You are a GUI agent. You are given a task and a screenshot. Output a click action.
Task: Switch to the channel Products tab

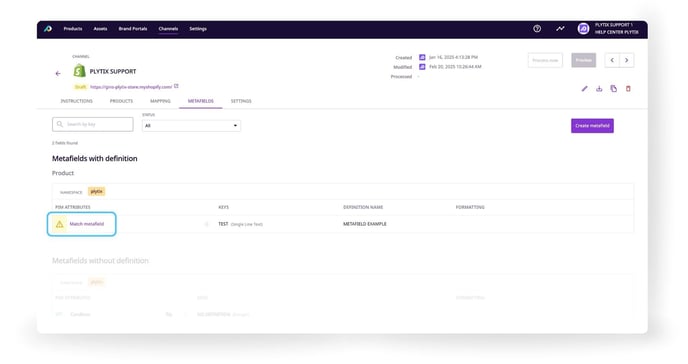coord(121,101)
